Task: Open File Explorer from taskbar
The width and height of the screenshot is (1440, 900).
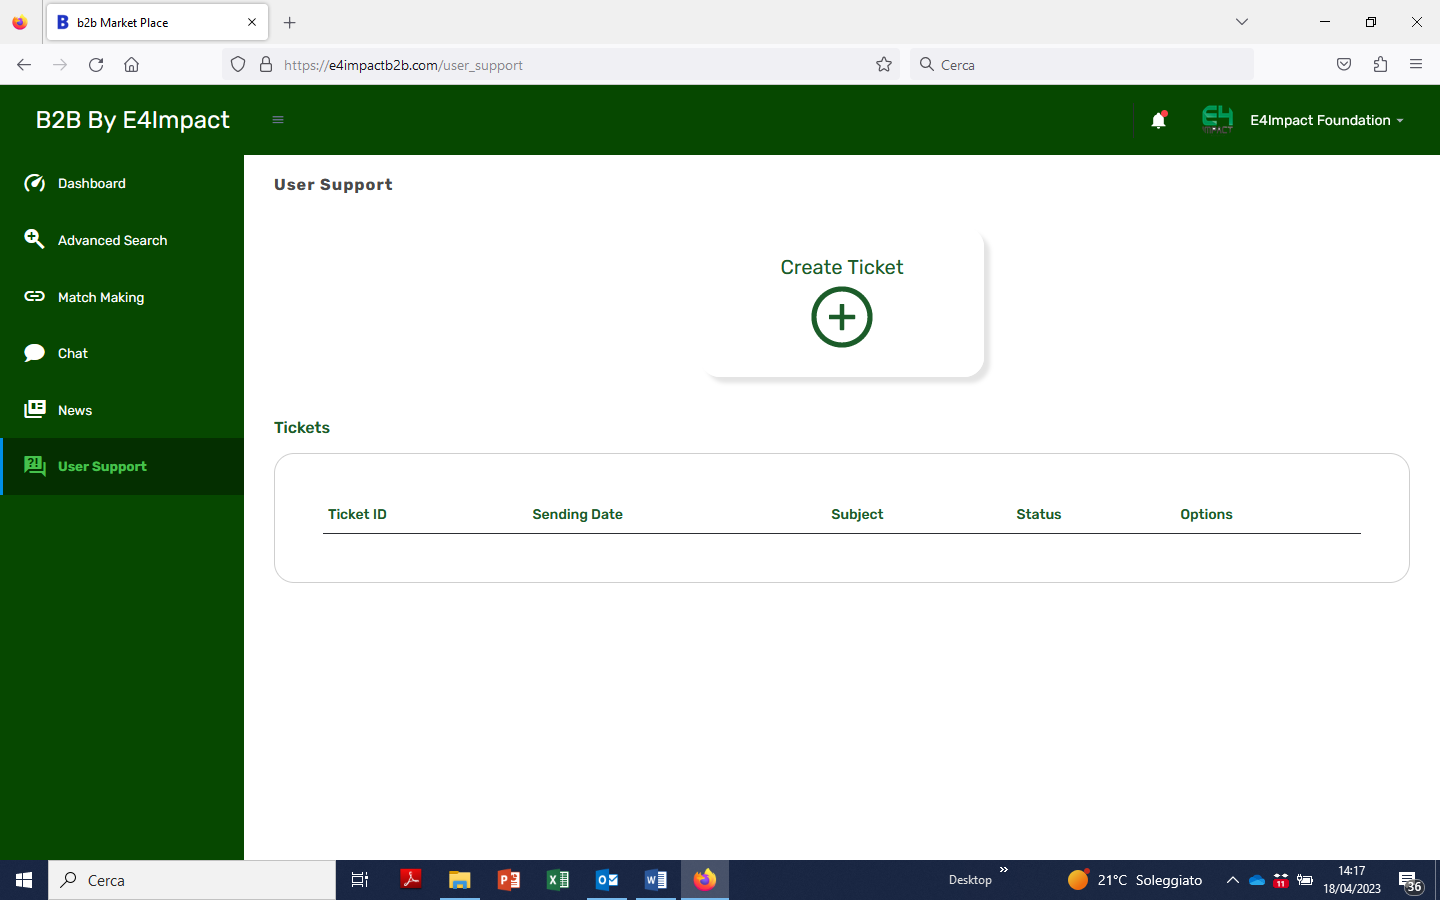Action: tap(460, 880)
